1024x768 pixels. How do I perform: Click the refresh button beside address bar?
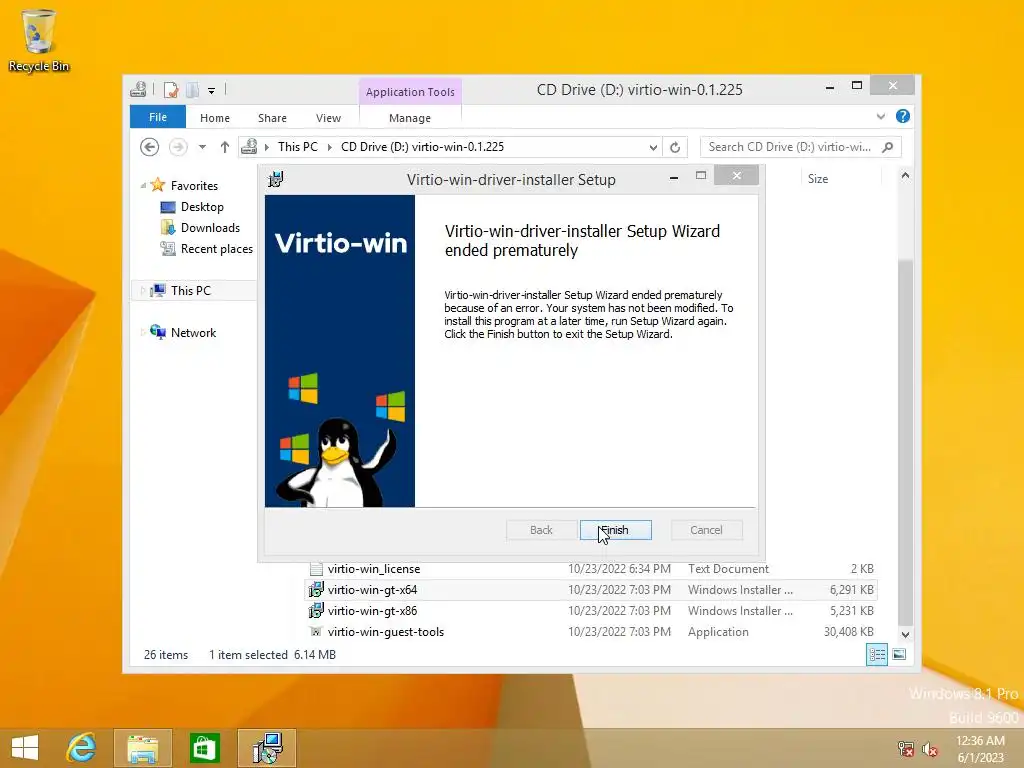coord(675,147)
